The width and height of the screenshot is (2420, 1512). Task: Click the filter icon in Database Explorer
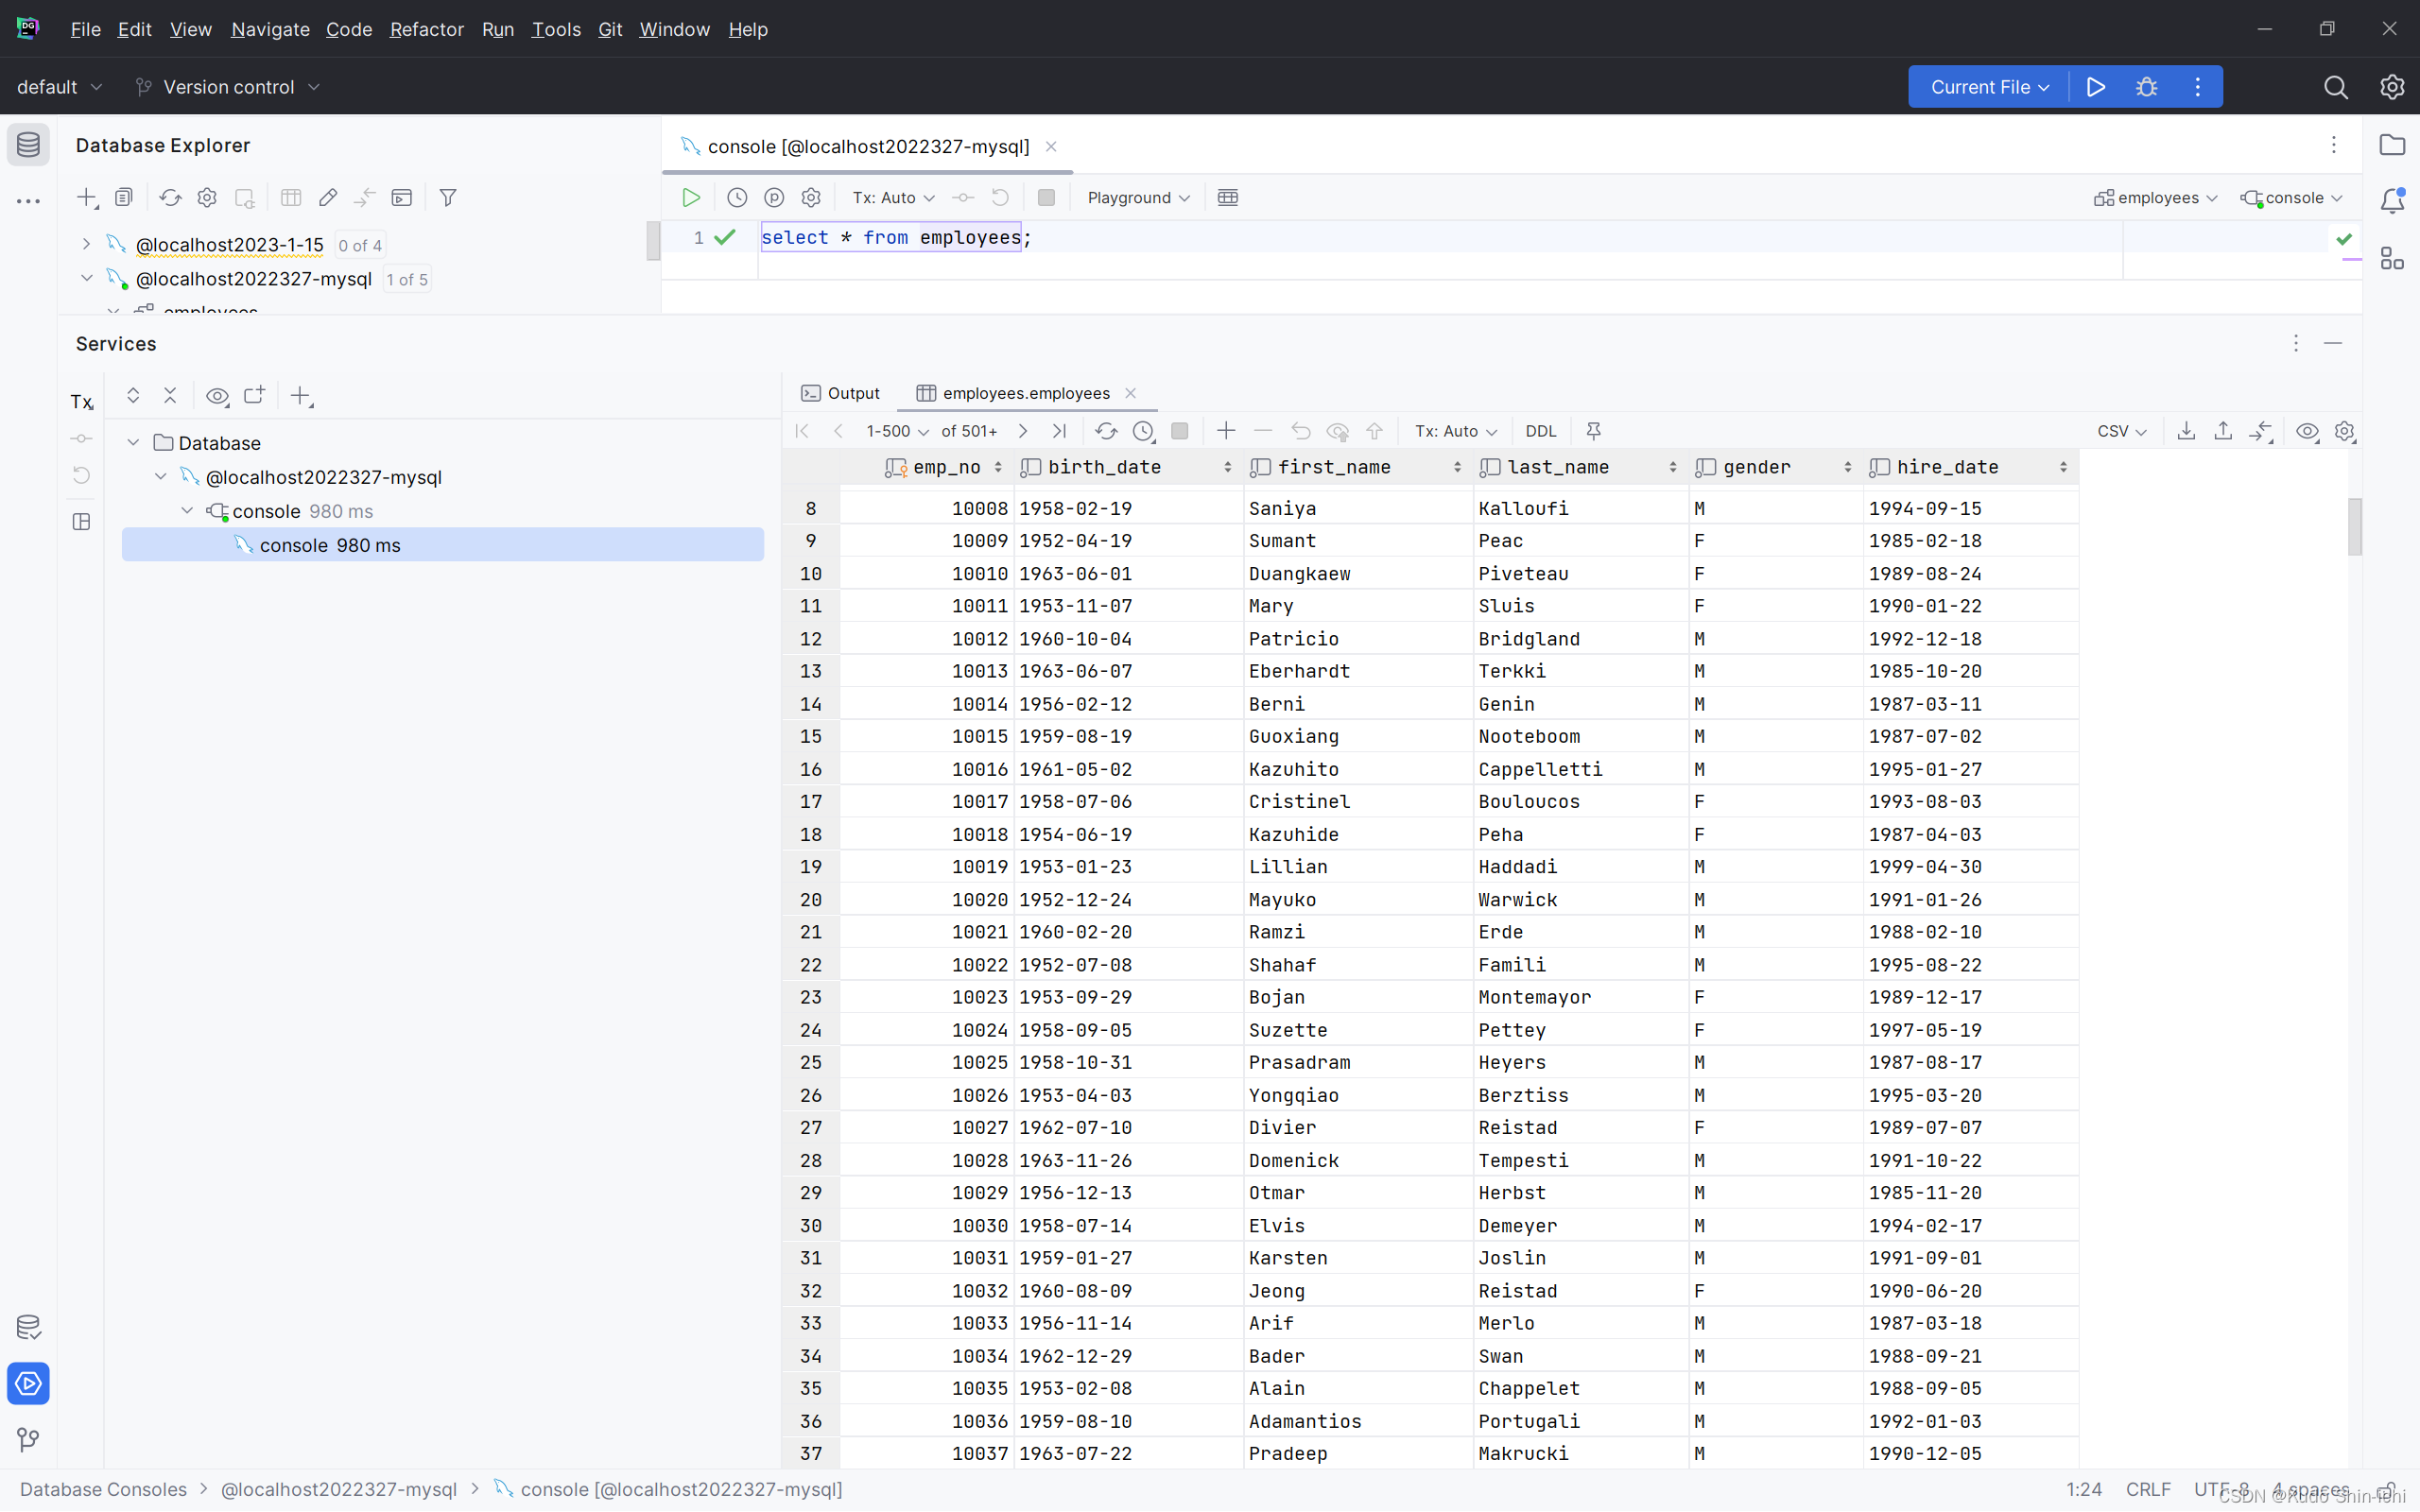(x=448, y=197)
